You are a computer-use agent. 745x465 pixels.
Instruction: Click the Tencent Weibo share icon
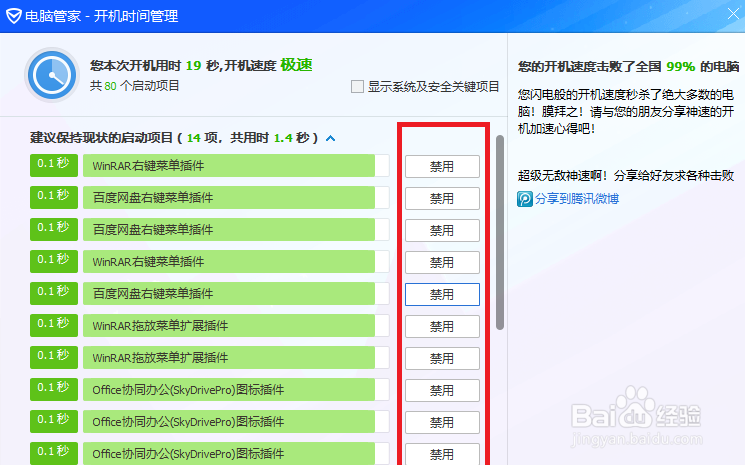[525, 199]
